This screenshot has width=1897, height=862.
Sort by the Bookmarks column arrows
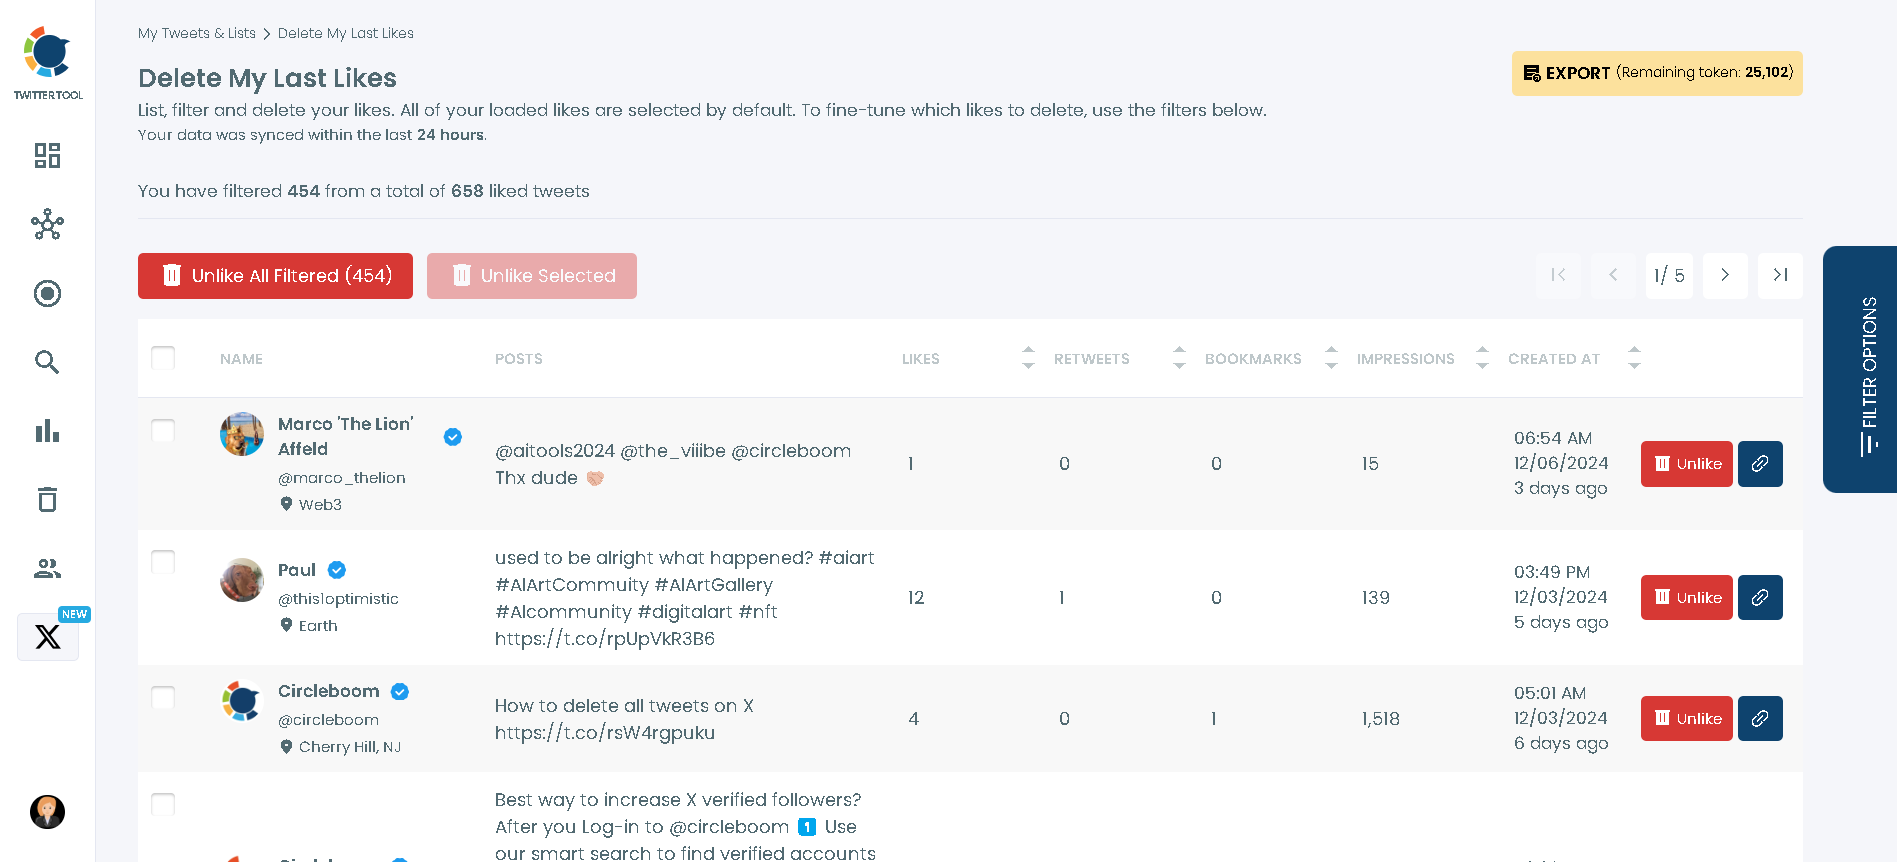click(1331, 358)
